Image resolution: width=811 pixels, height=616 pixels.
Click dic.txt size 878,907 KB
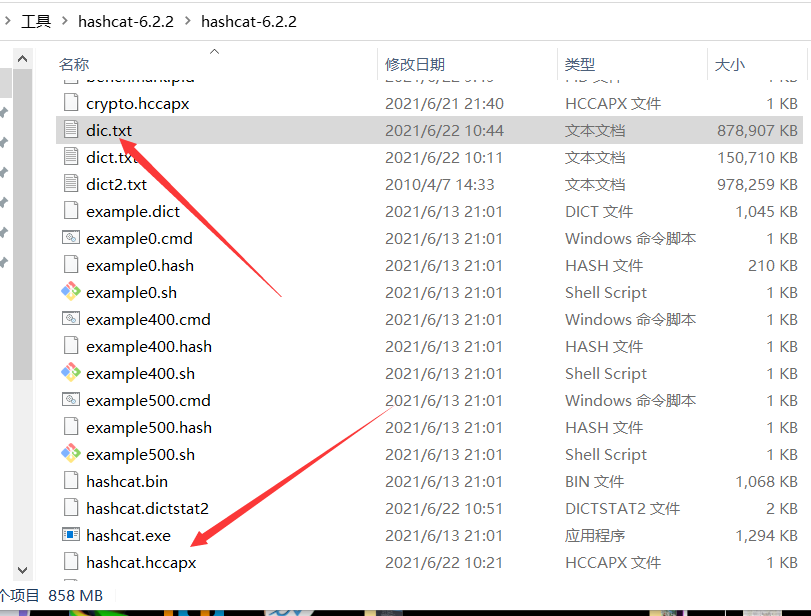757,130
